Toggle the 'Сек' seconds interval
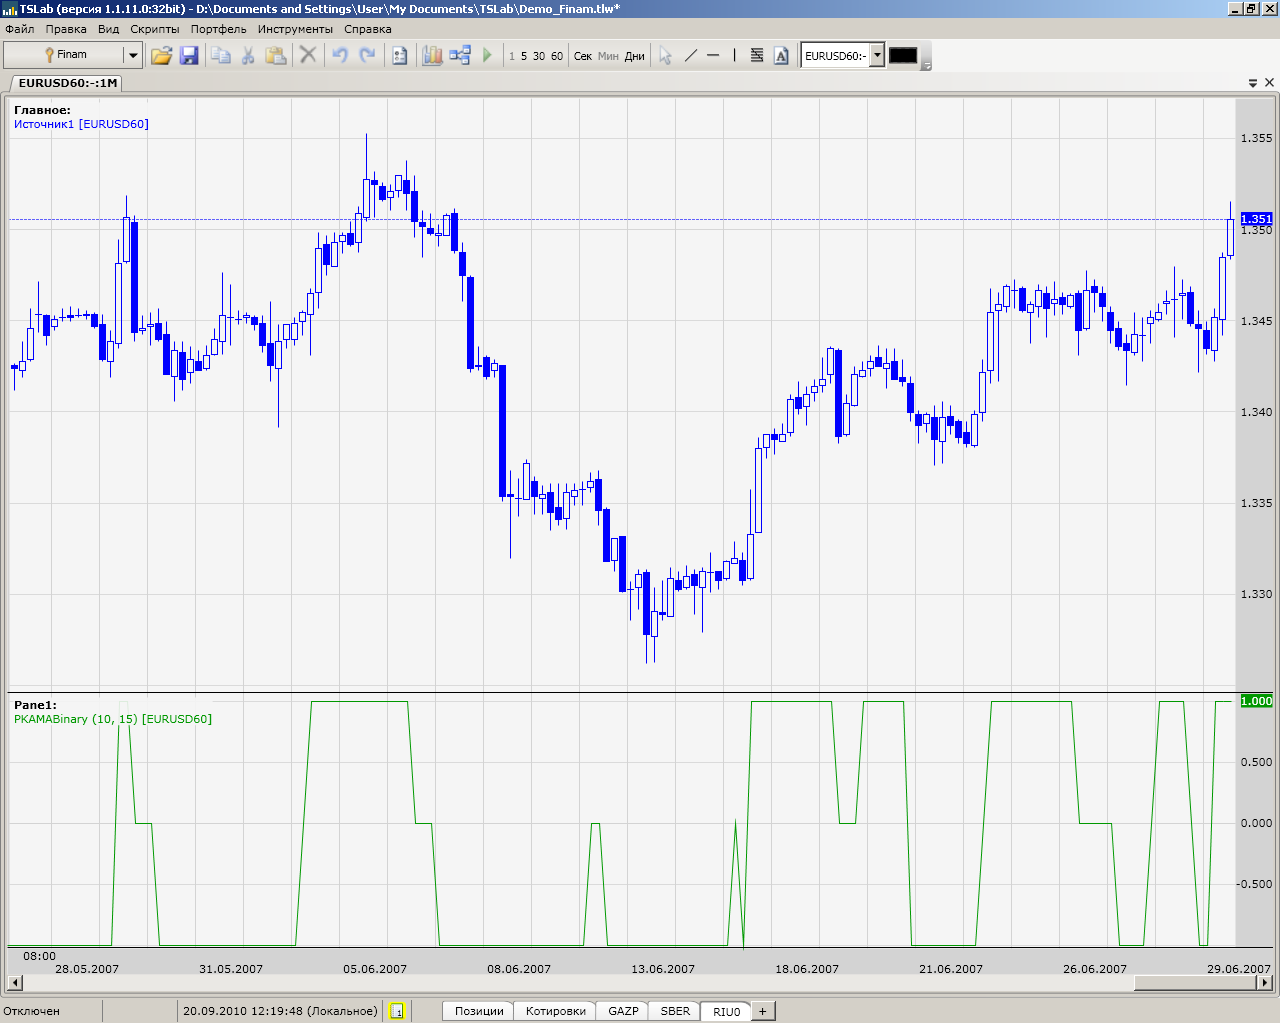The width and height of the screenshot is (1280, 1024). click(583, 56)
